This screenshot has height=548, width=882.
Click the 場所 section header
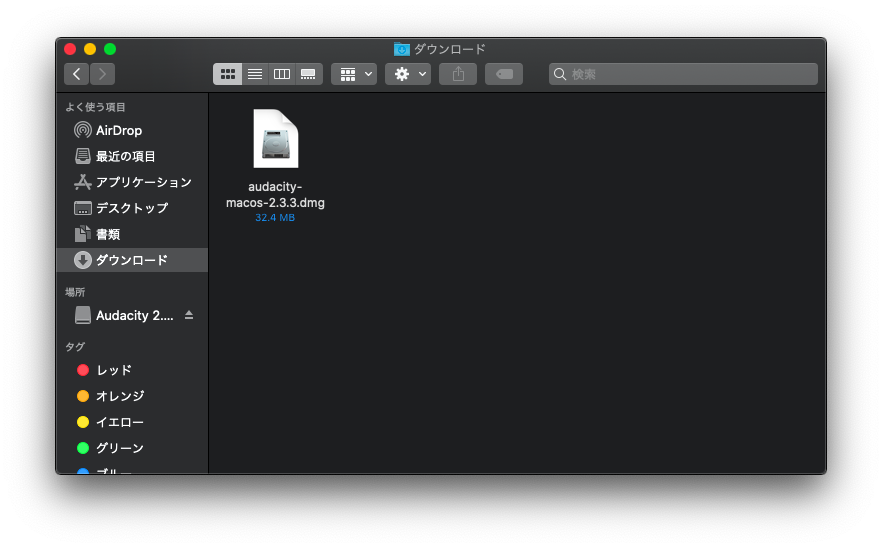click(x=75, y=292)
